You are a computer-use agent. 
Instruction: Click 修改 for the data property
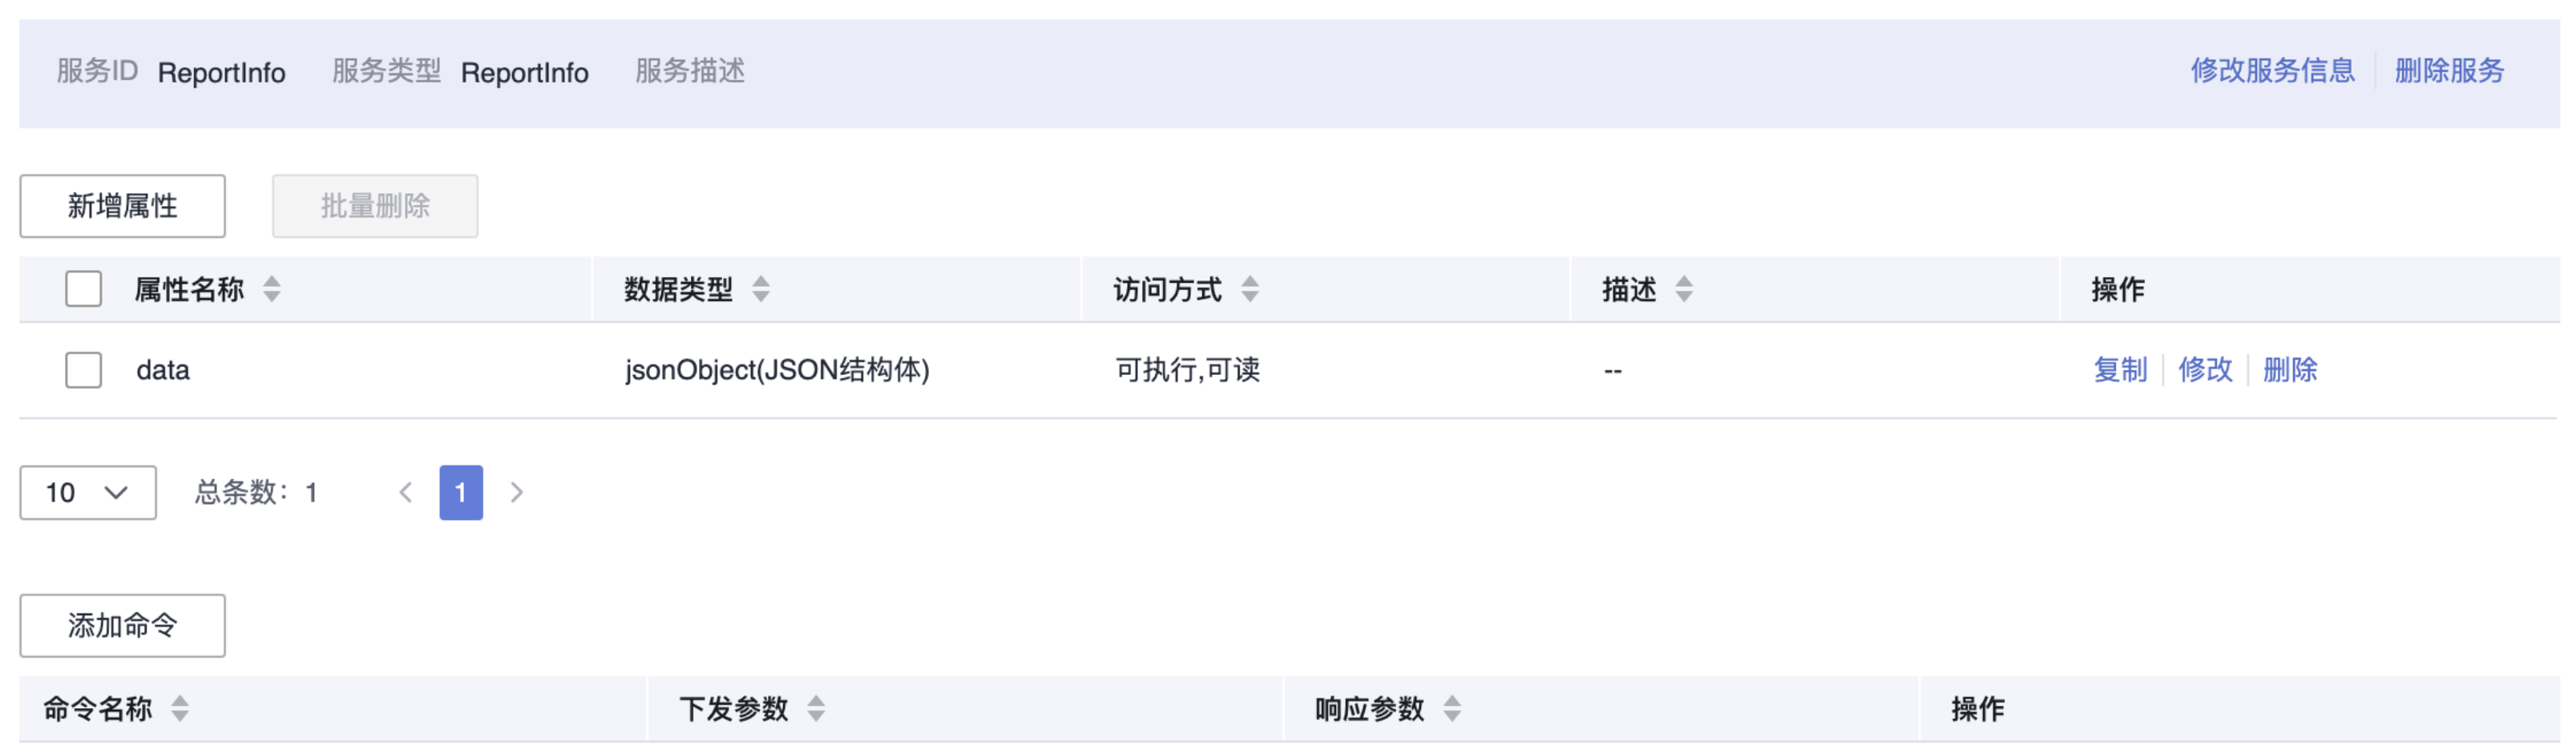pos(2205,370)
